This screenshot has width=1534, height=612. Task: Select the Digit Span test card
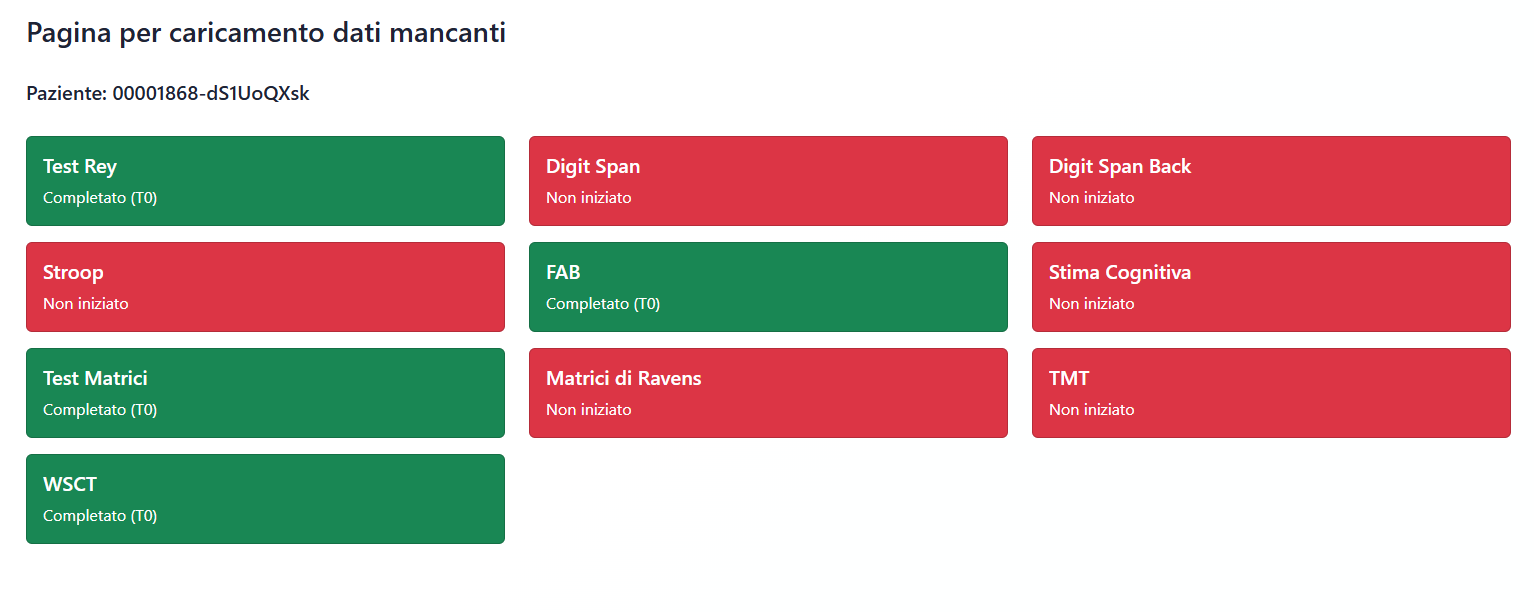tap(768, 180)
